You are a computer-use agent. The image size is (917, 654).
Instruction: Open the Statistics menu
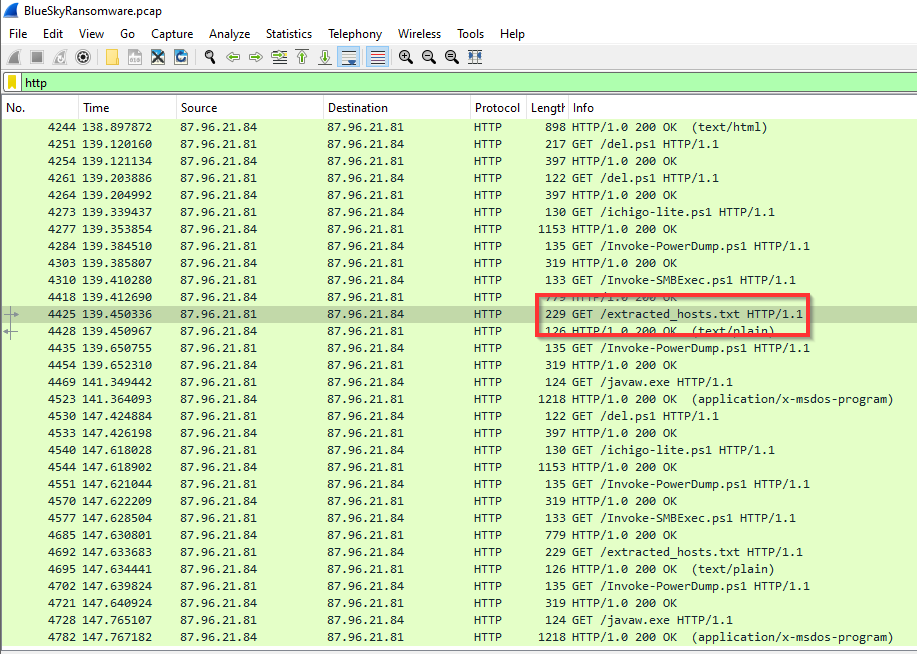click(289, 34)
